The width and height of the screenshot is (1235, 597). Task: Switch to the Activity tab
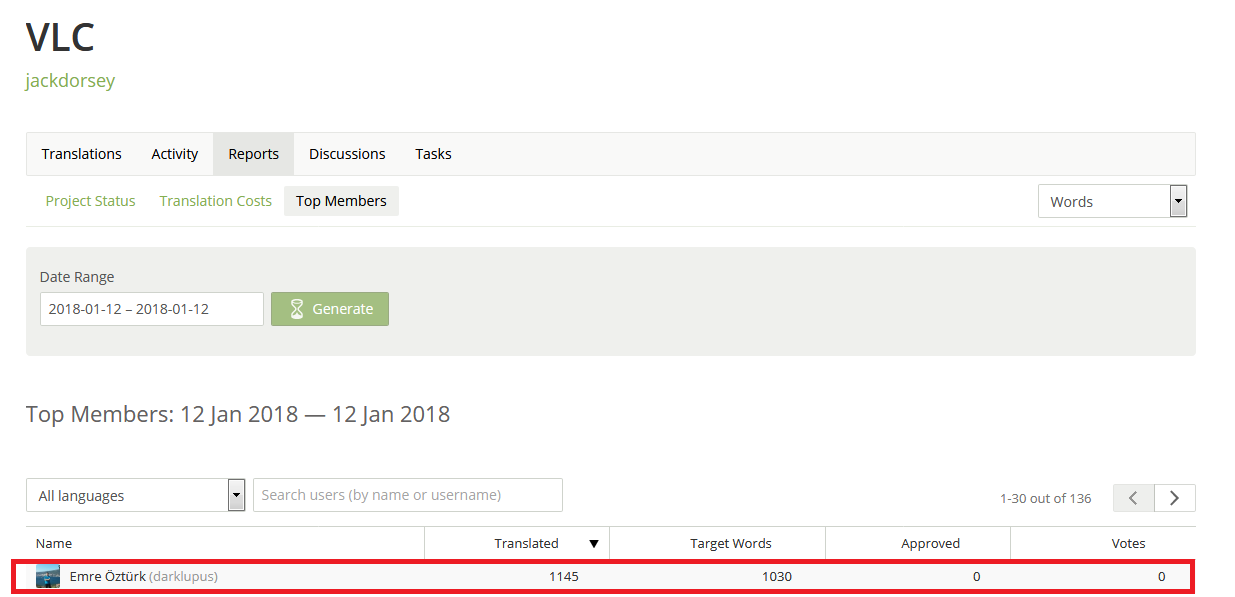pos(175,154)
